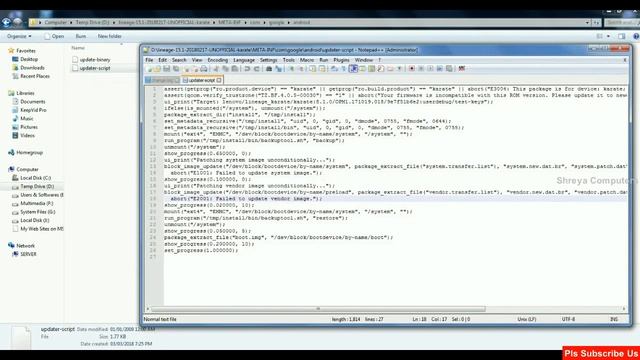This screenshot has width=640, height=360.
Task: Click Burn in the Explorer command bar
Action: tap(81, 36)
